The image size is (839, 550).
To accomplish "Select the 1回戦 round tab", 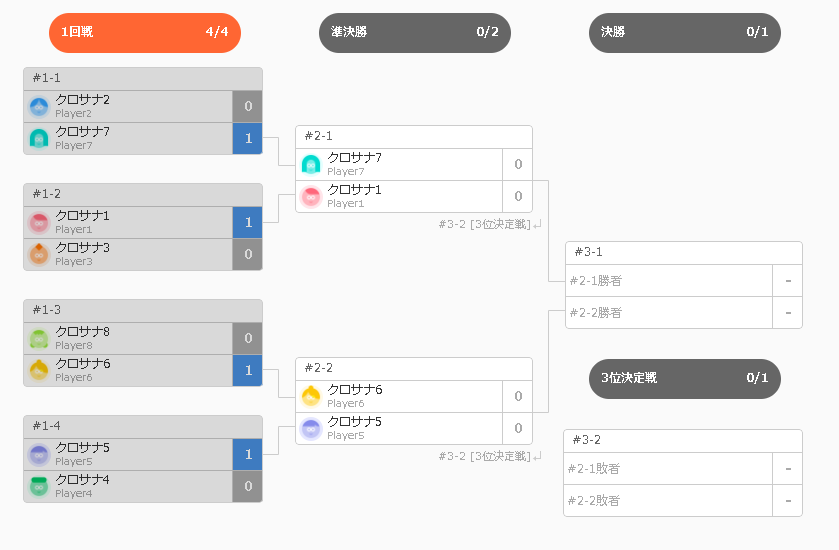I will [145, 33].
